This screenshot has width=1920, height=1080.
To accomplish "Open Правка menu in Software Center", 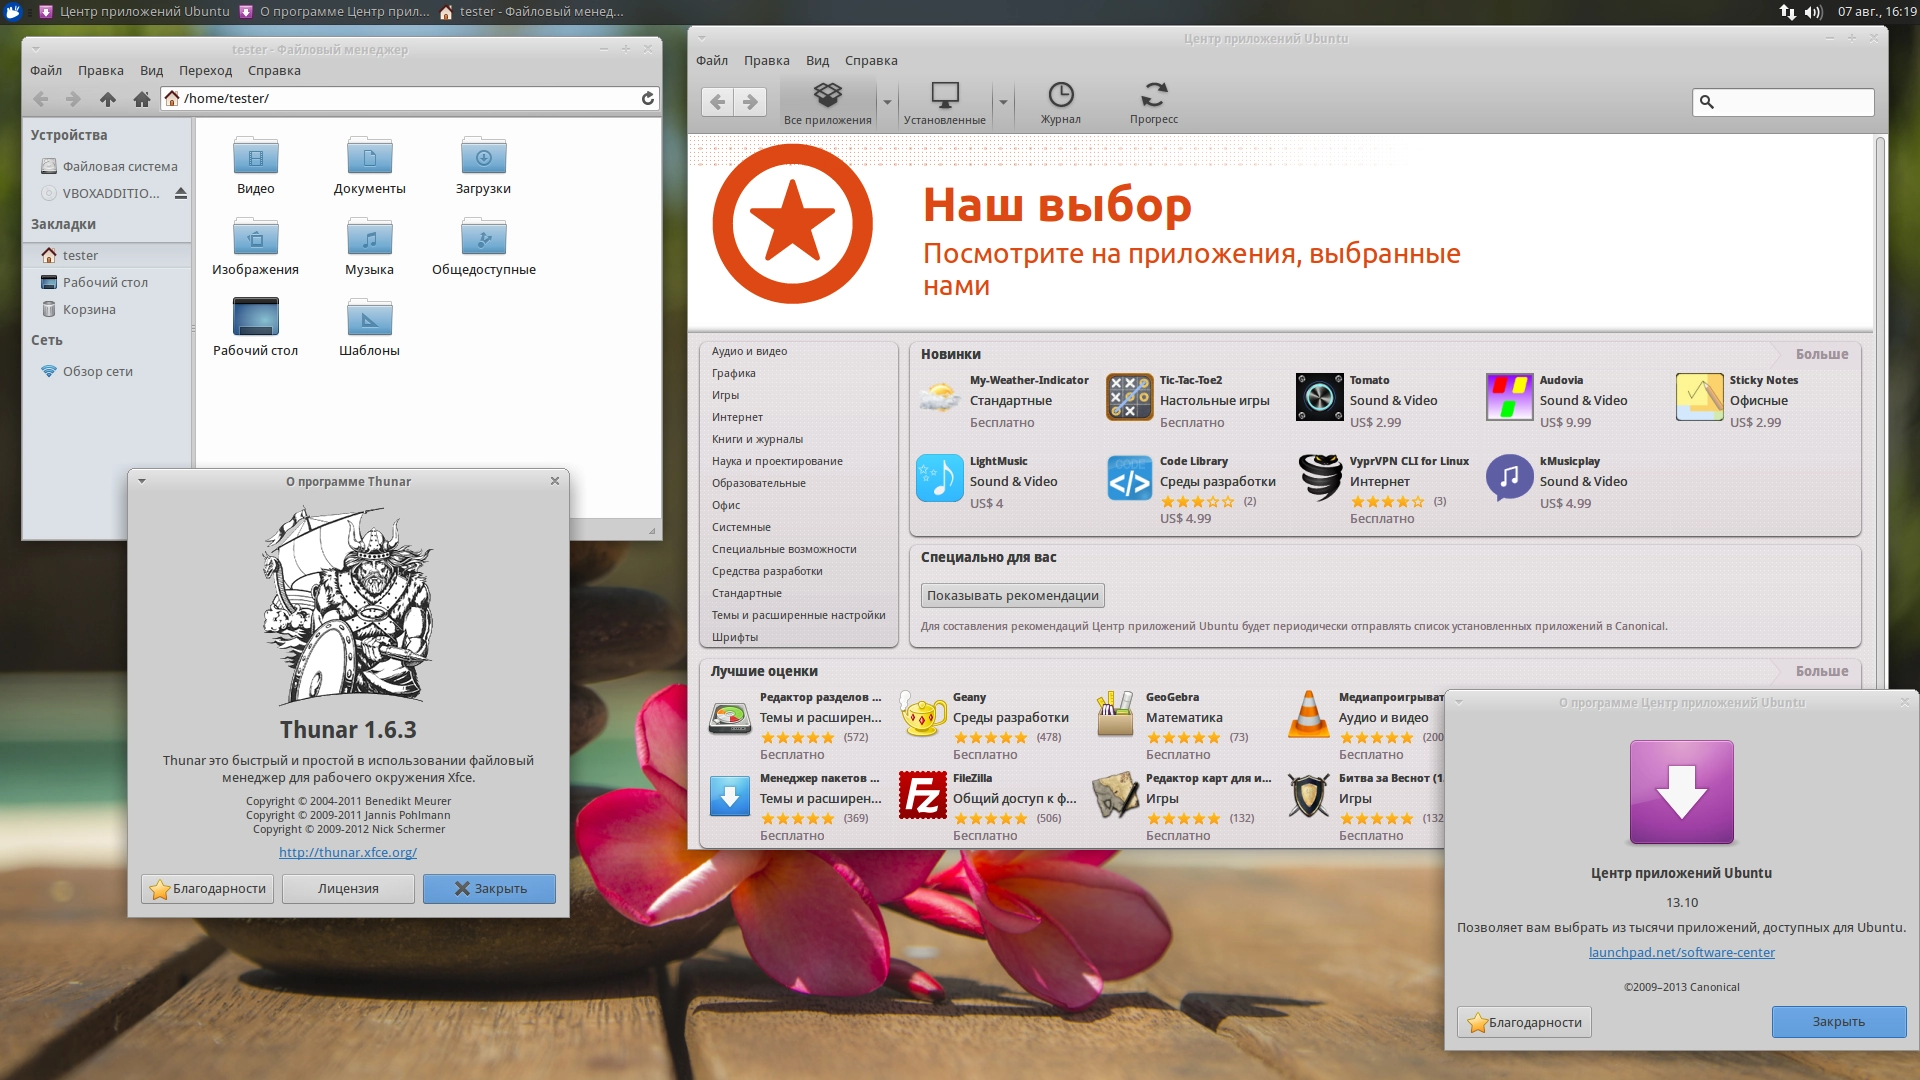I will [766, 61].
